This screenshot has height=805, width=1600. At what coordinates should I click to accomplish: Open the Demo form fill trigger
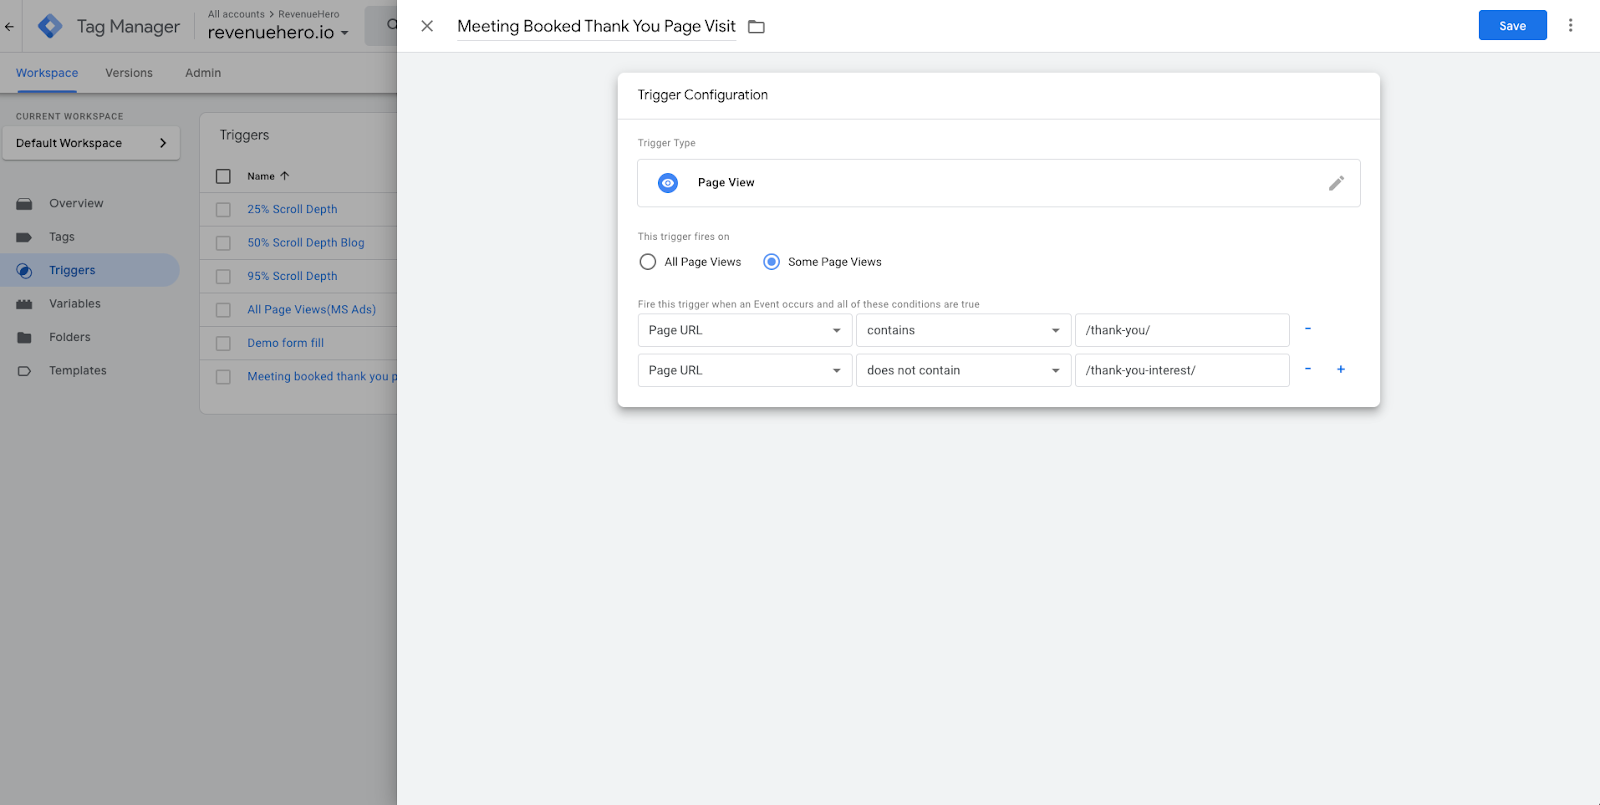(286, 343)
